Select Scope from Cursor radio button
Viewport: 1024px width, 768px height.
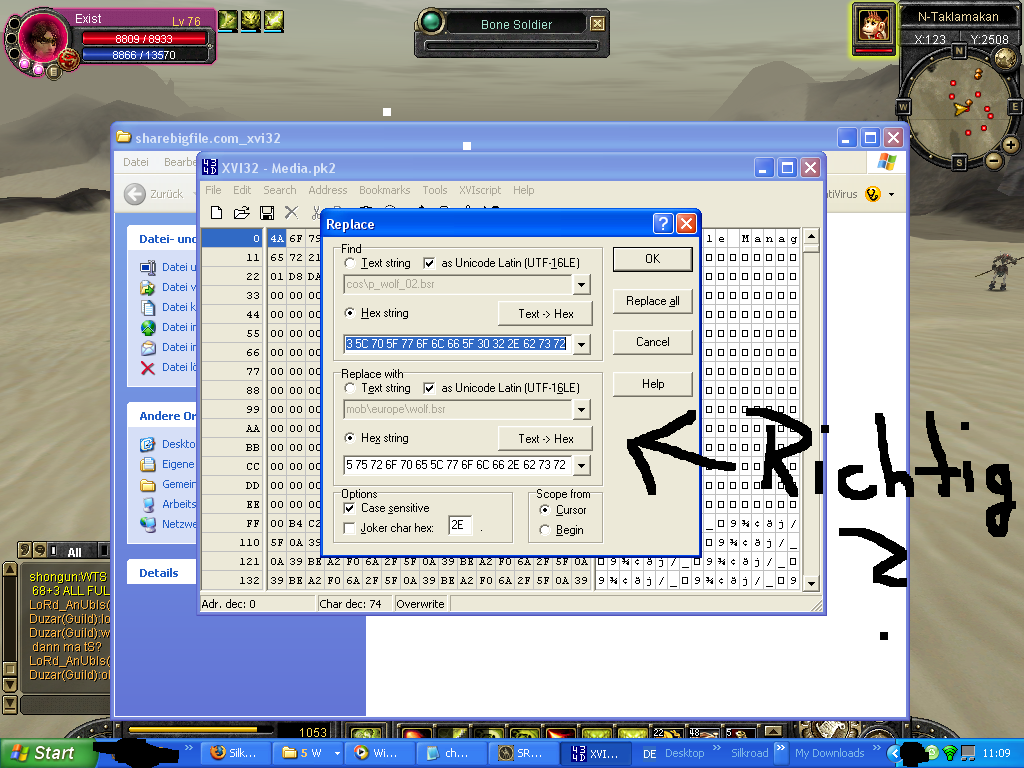pos(545,509)
